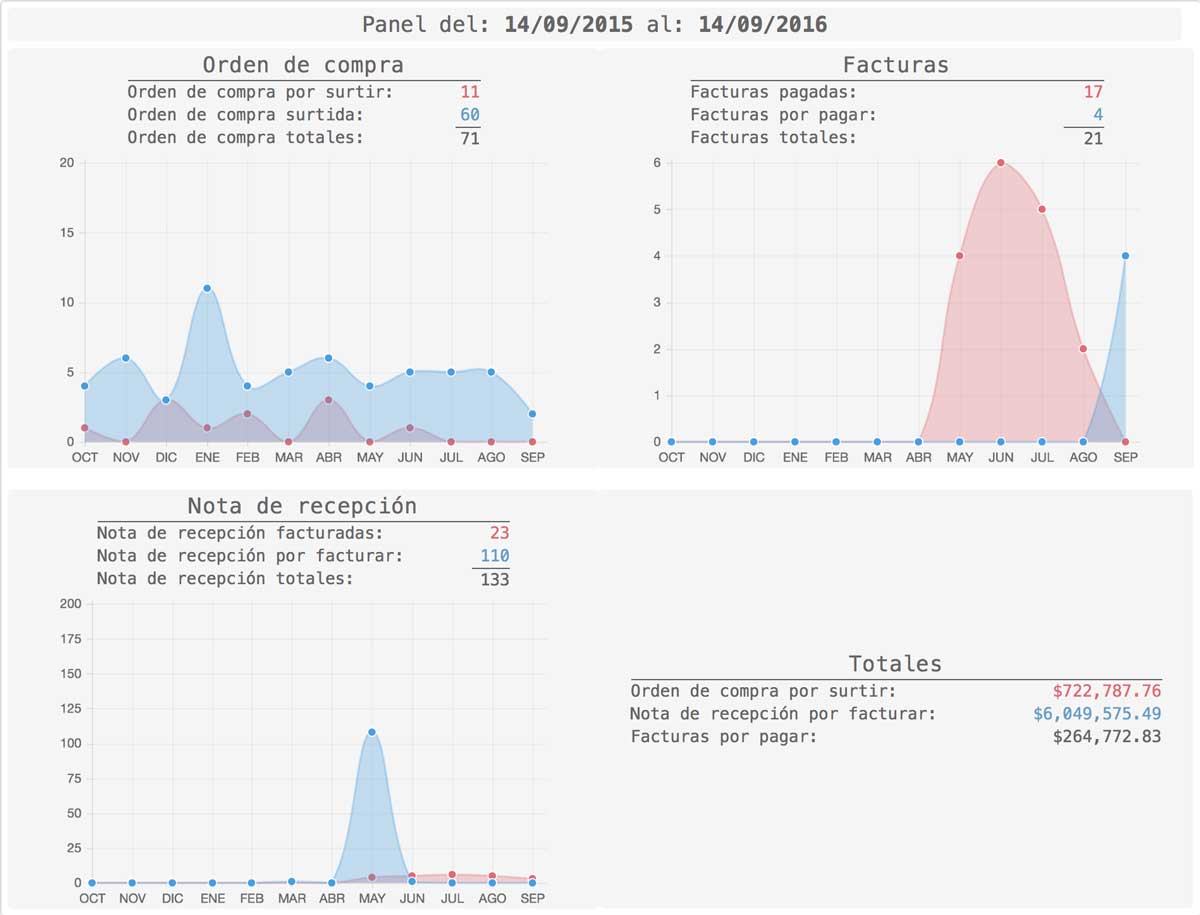Viewport: 1200px width, 915px height.
Task: Click the red ABR point in Orden de compra chart
Action: click(x=328, y=400)
